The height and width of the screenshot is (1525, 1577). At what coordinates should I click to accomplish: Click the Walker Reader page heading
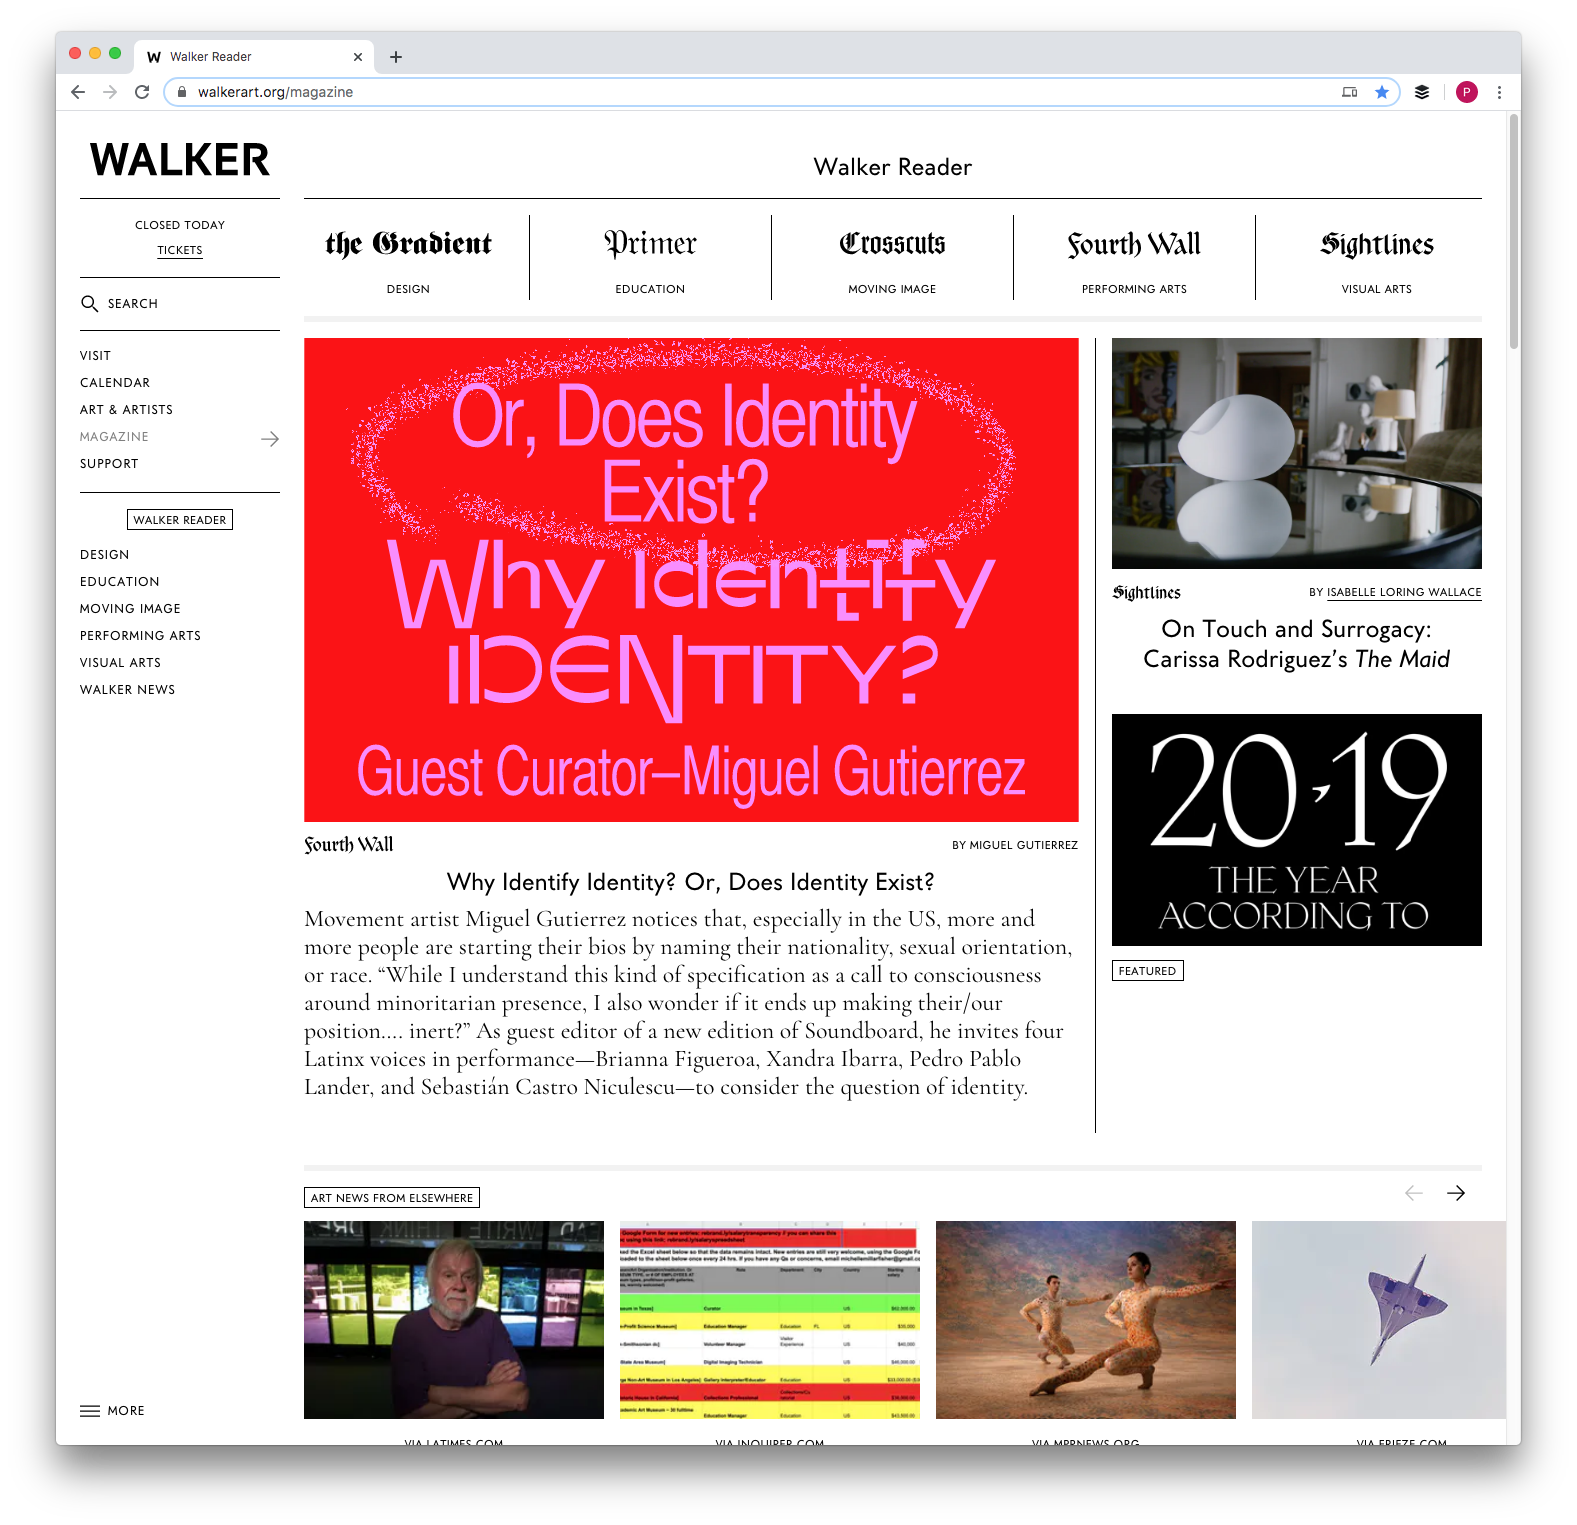point(893,167)
